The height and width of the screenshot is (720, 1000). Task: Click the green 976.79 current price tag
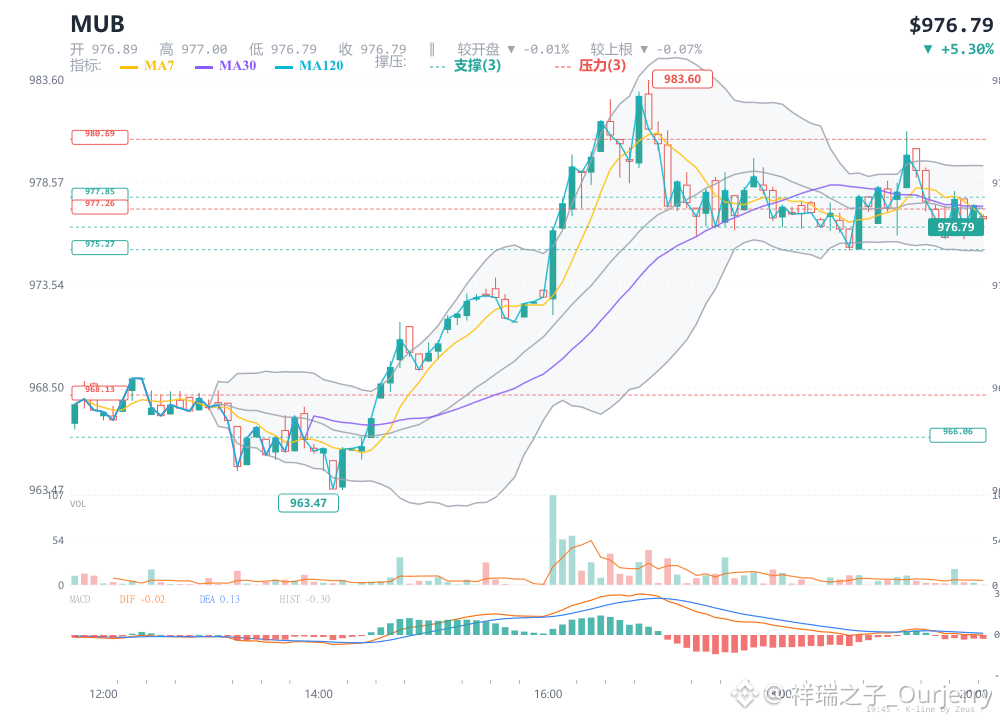(x=955, y=227)
